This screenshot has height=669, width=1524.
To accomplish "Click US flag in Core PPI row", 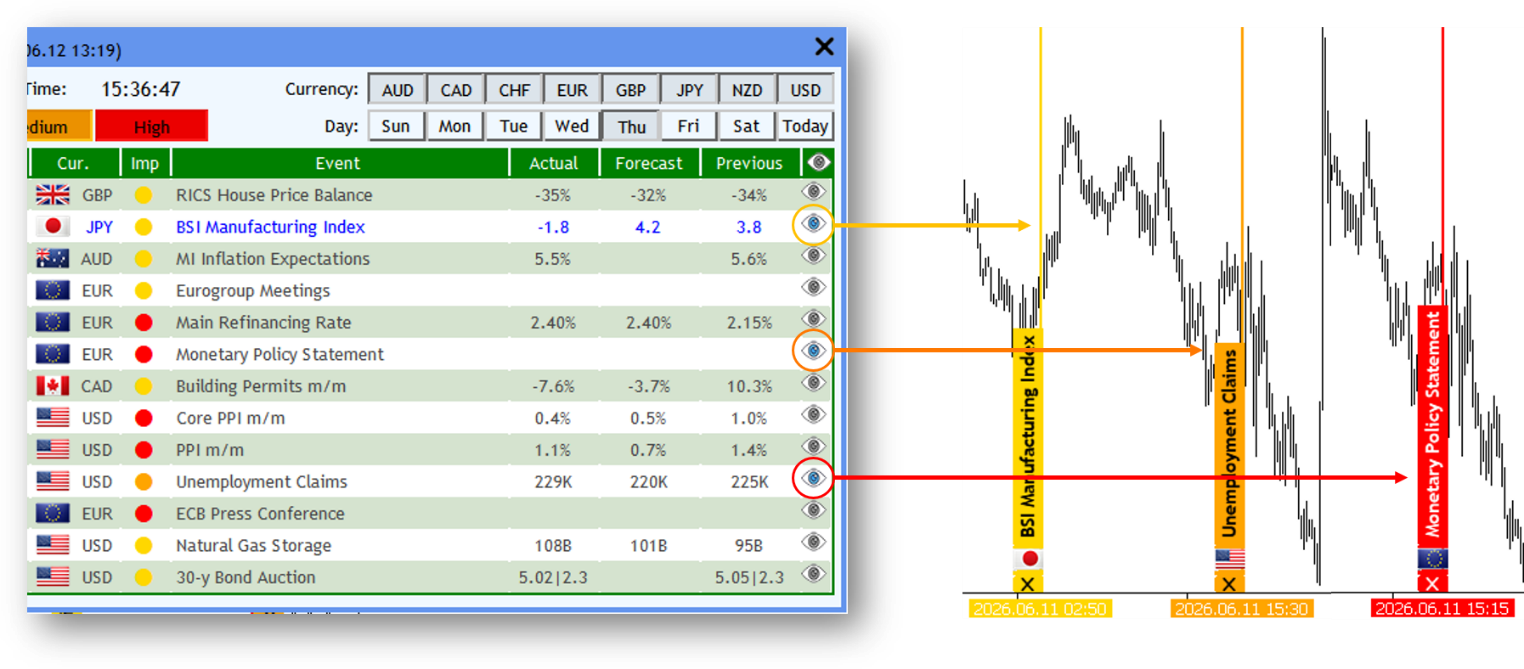I will [52, 418].
